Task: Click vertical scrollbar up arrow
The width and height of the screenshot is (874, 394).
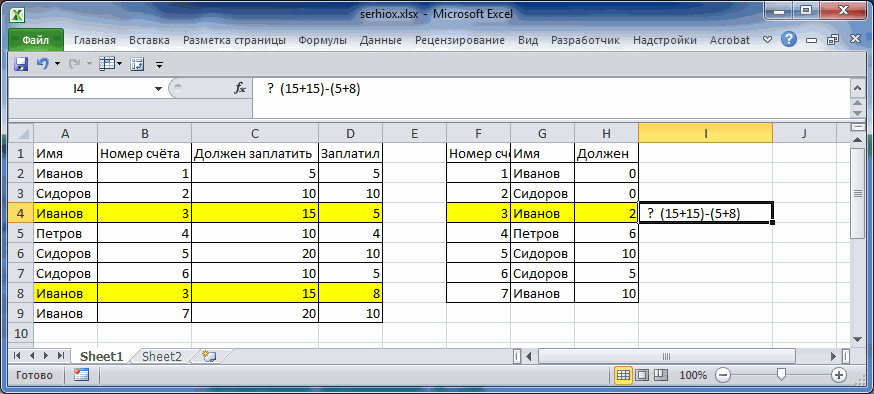Action: [857, 141]
